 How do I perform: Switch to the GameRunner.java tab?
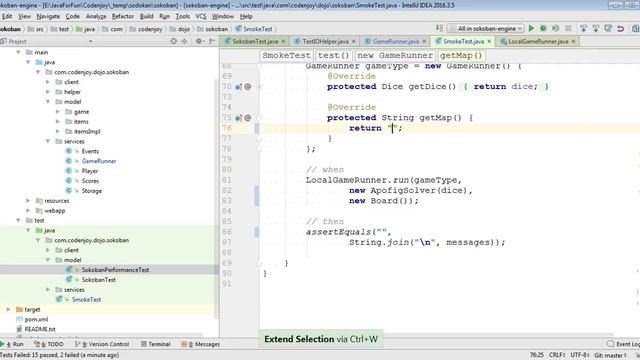pyautogui.click(x=396, y=41)
